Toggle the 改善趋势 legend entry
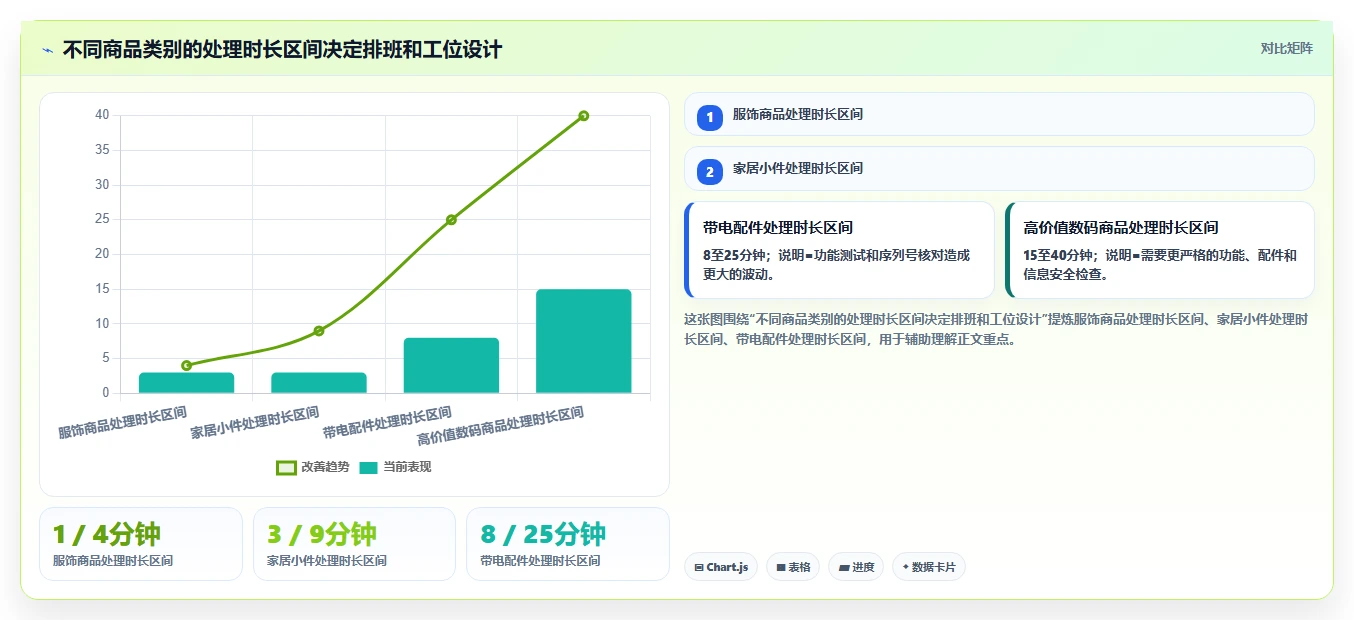This screenshot has width=1354, height=620. click(313, 467)
